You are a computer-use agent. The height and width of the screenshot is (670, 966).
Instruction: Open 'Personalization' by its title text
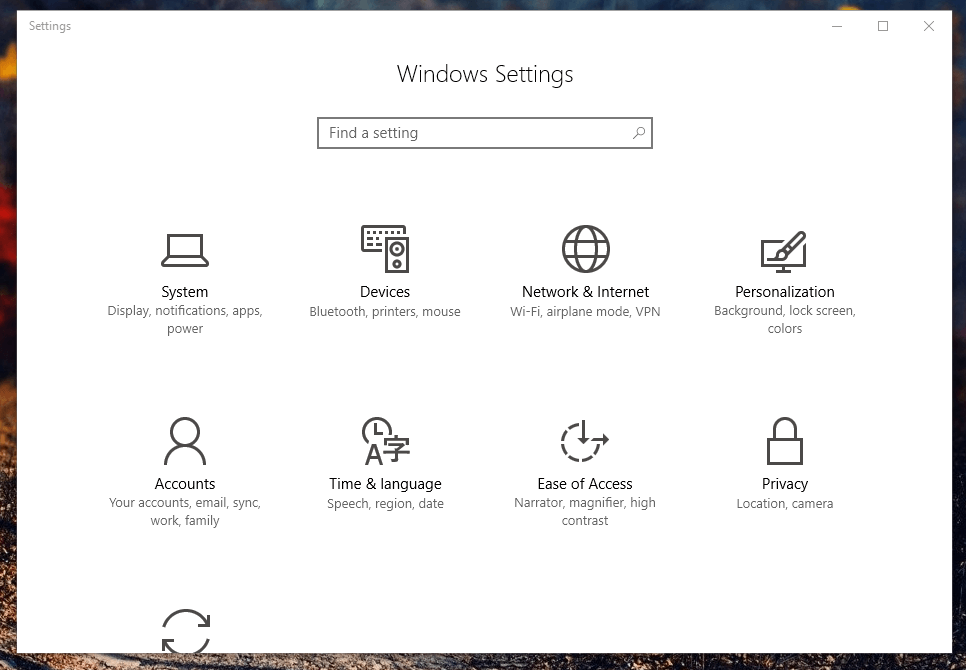(784, 292)
